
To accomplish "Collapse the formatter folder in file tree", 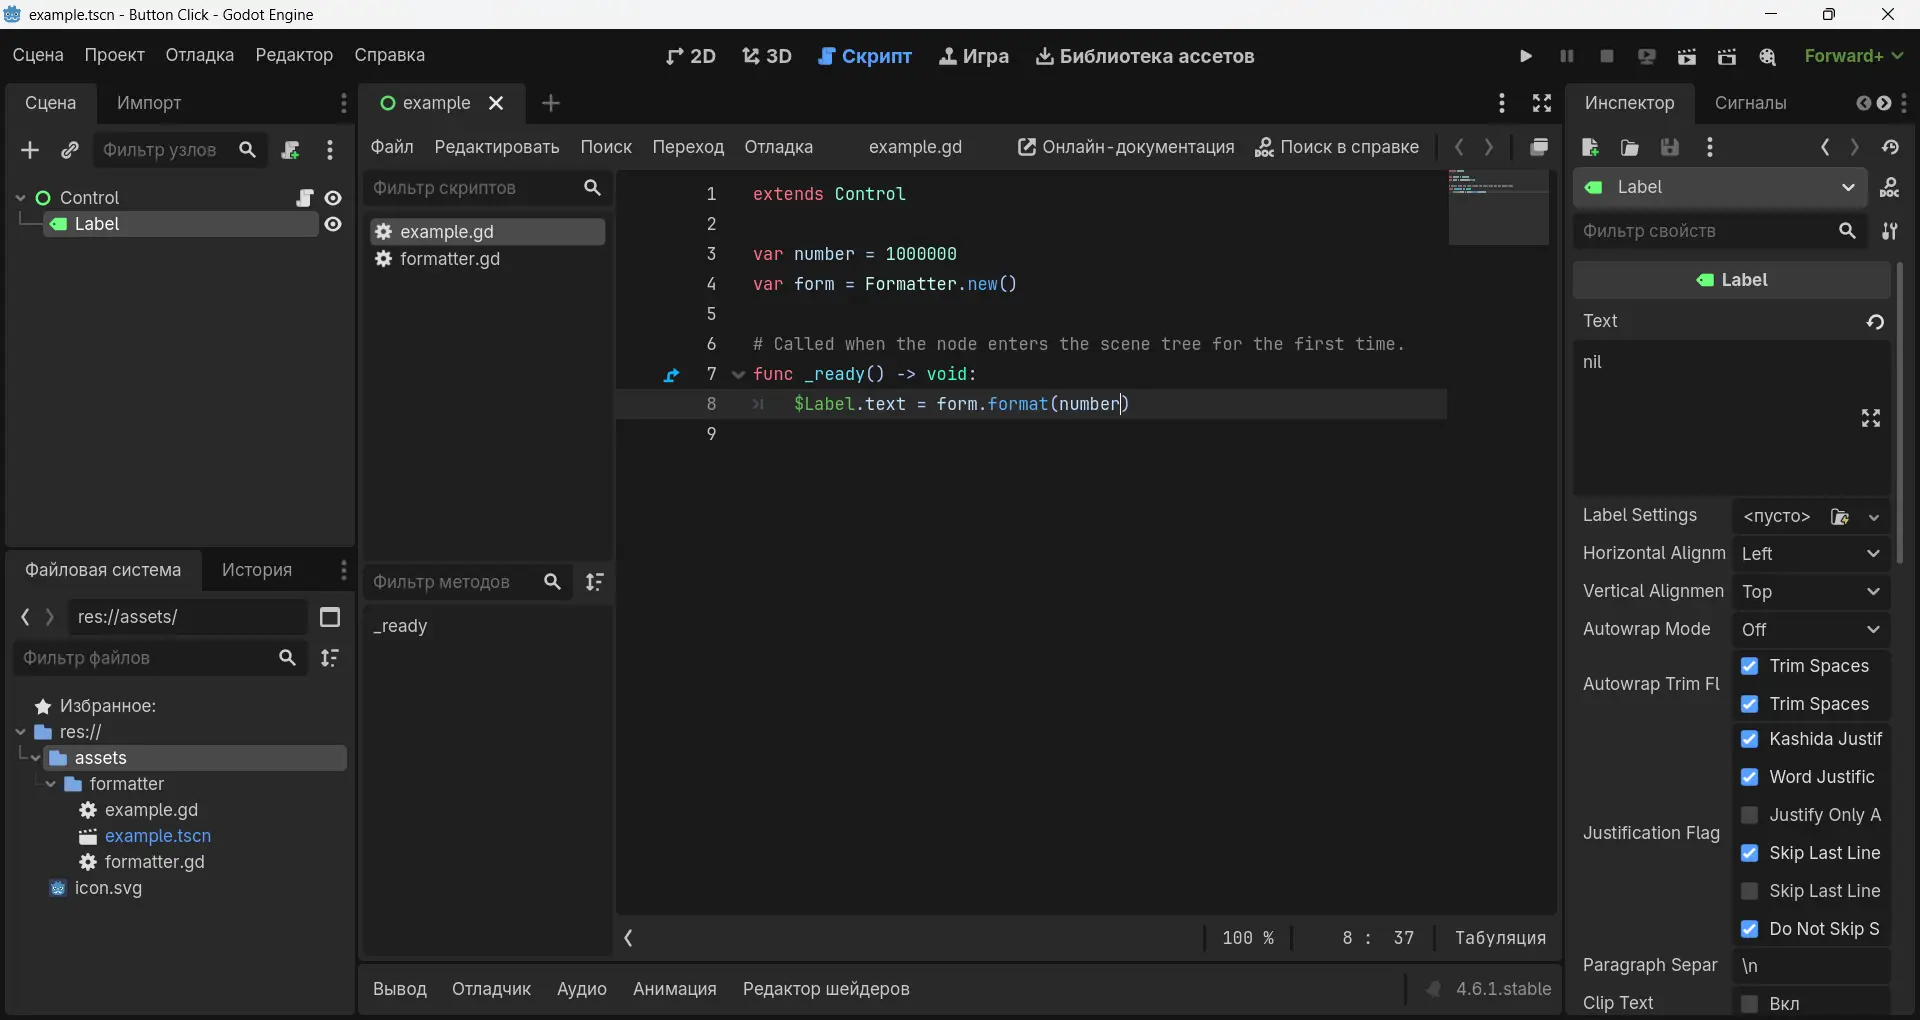I will pyautogui.click(x=51, y=784).
